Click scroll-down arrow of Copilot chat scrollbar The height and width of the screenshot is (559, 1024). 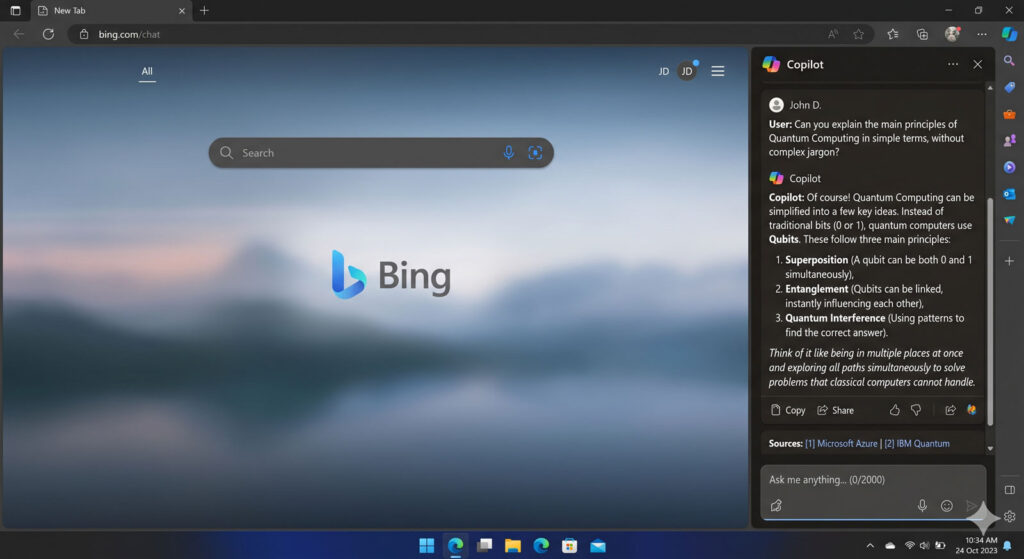tap(990, 449)
